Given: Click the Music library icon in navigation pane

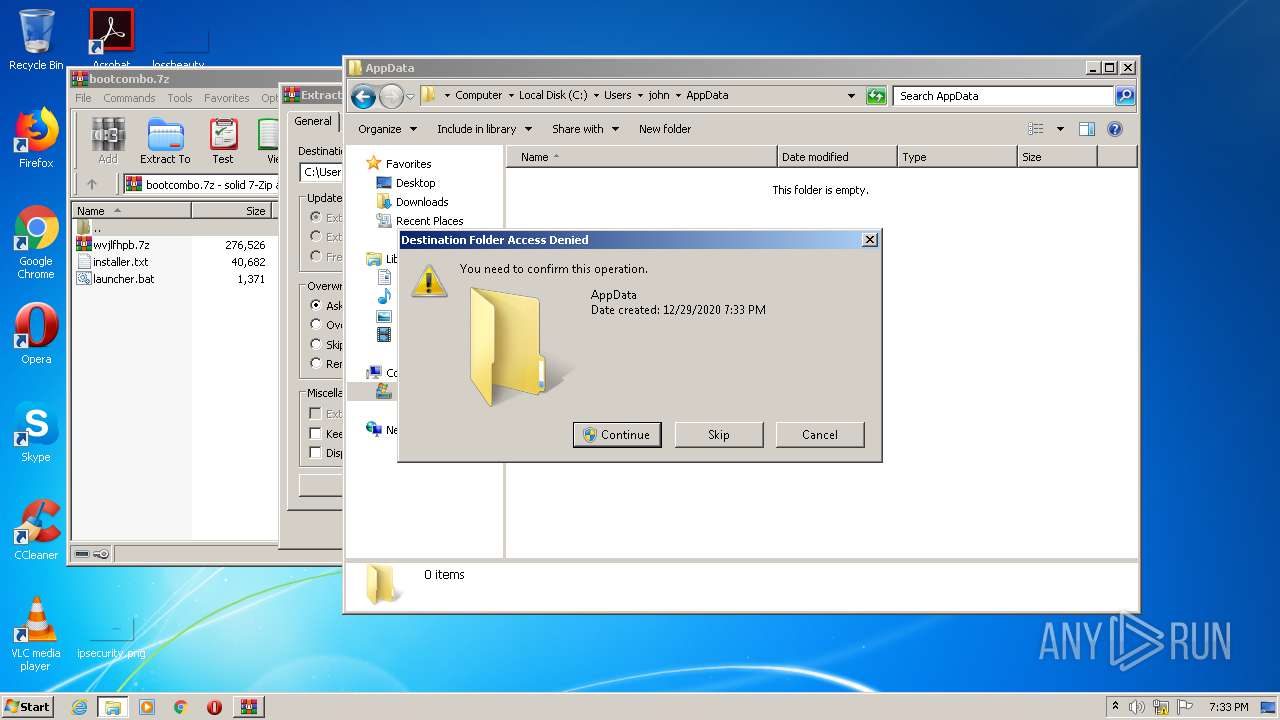Looking at the screenshot, I should [384, 297].
